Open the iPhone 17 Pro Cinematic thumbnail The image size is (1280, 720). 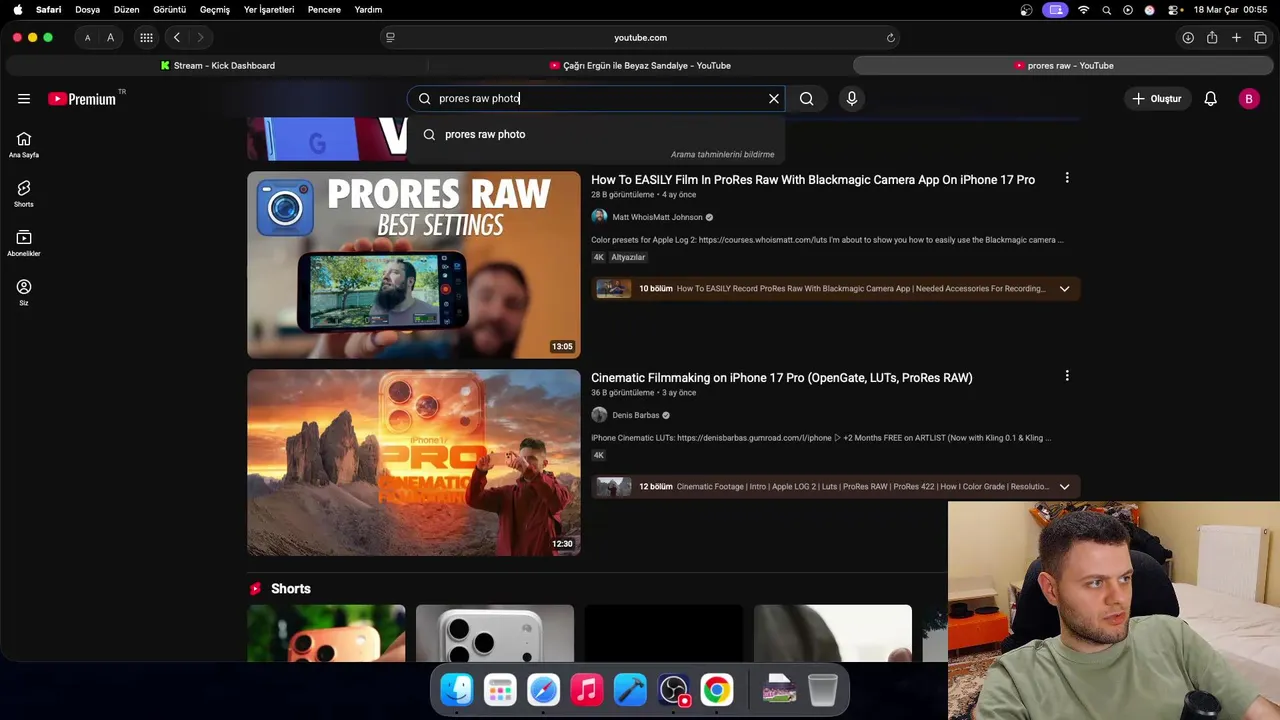[414, 463]
